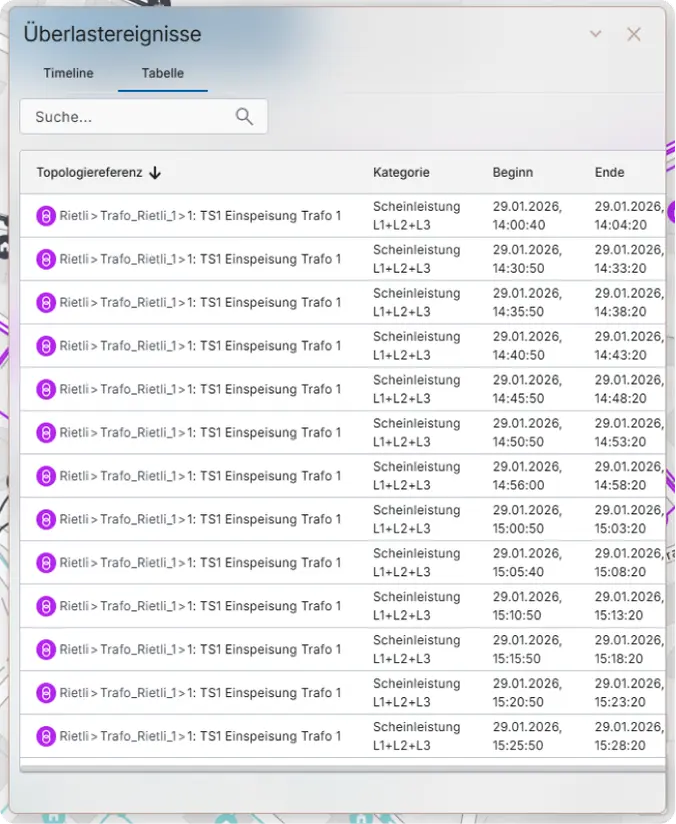
Task: Click transformer icon in 14:00:40 row
Action: point(46,215)
